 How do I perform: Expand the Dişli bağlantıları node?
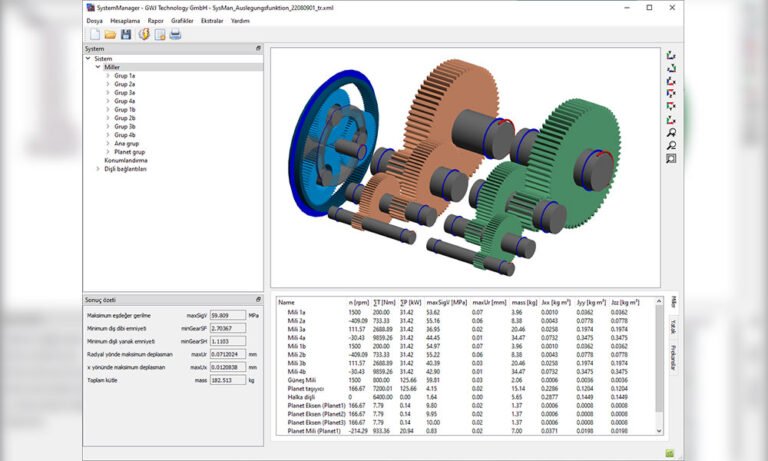(98, 169)
